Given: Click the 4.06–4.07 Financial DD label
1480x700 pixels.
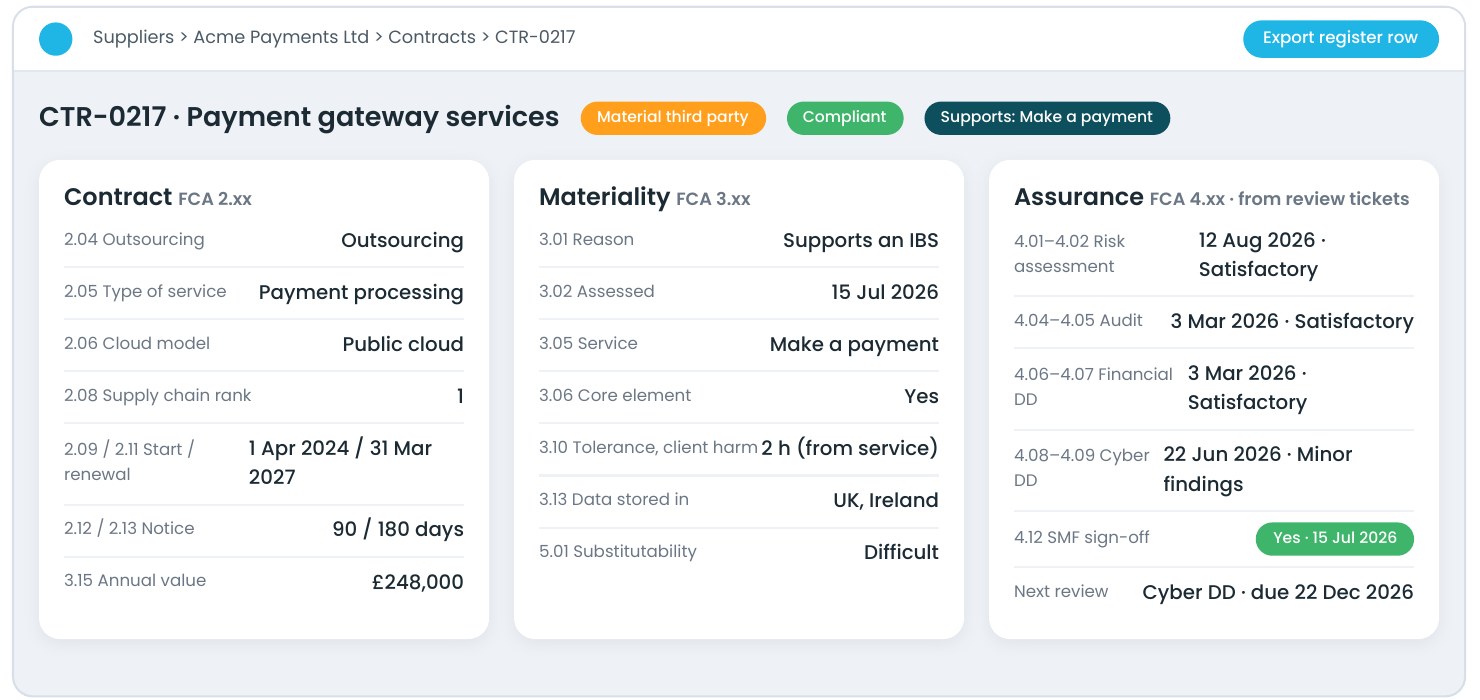Looking at the screenshot, I should [x=1094, y=387].
